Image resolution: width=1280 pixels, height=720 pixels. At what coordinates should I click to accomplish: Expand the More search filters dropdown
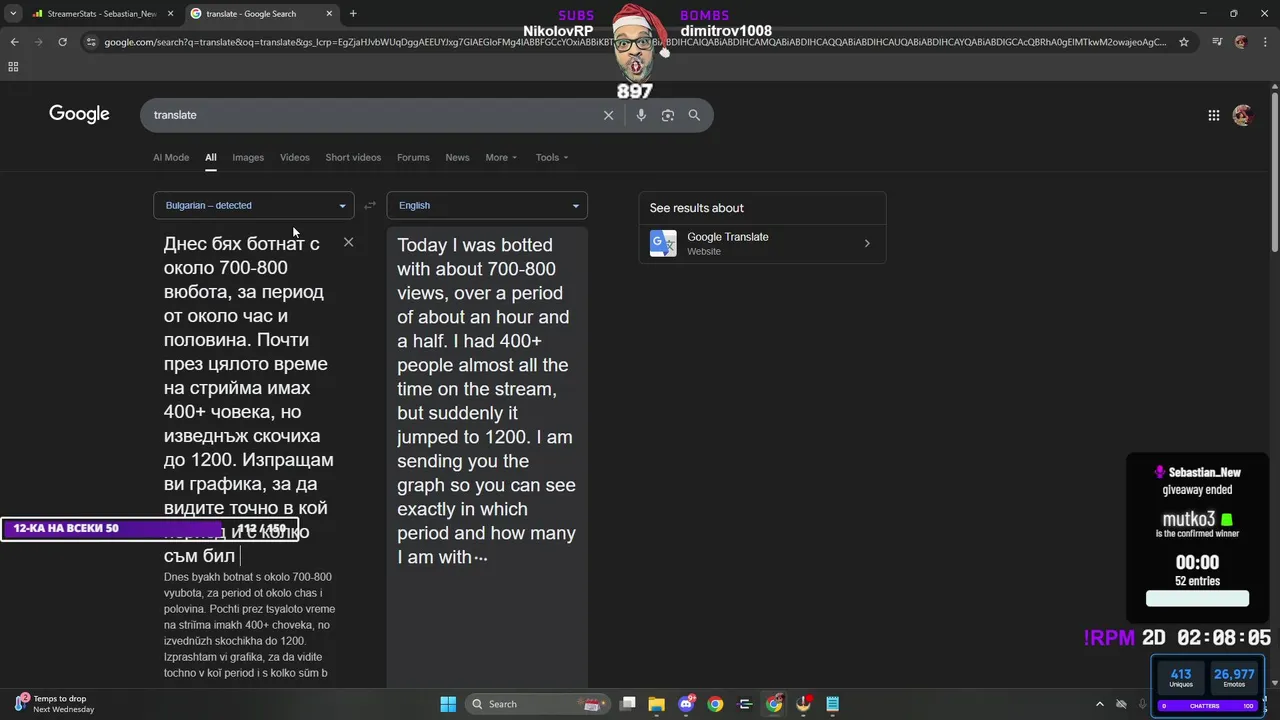[x=501, y=157]
